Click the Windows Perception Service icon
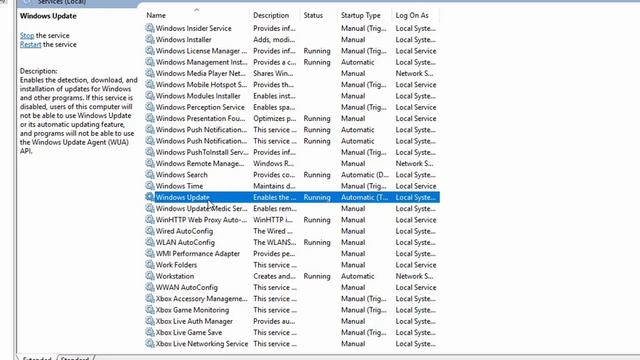 150,107
